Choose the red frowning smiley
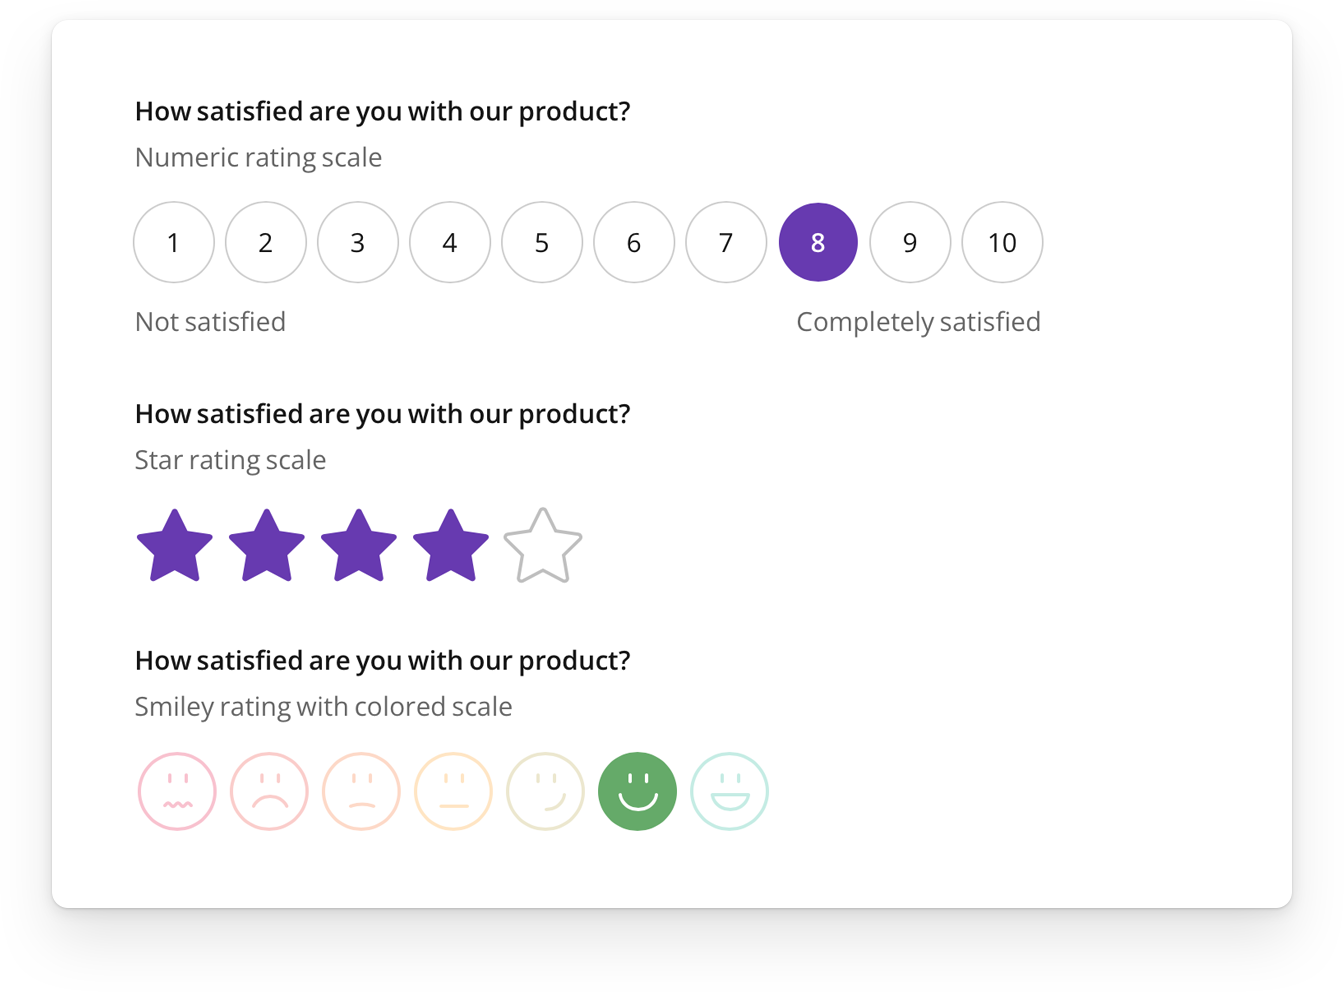The height and width of the screenshot is (992, 1344). point(269,791)
